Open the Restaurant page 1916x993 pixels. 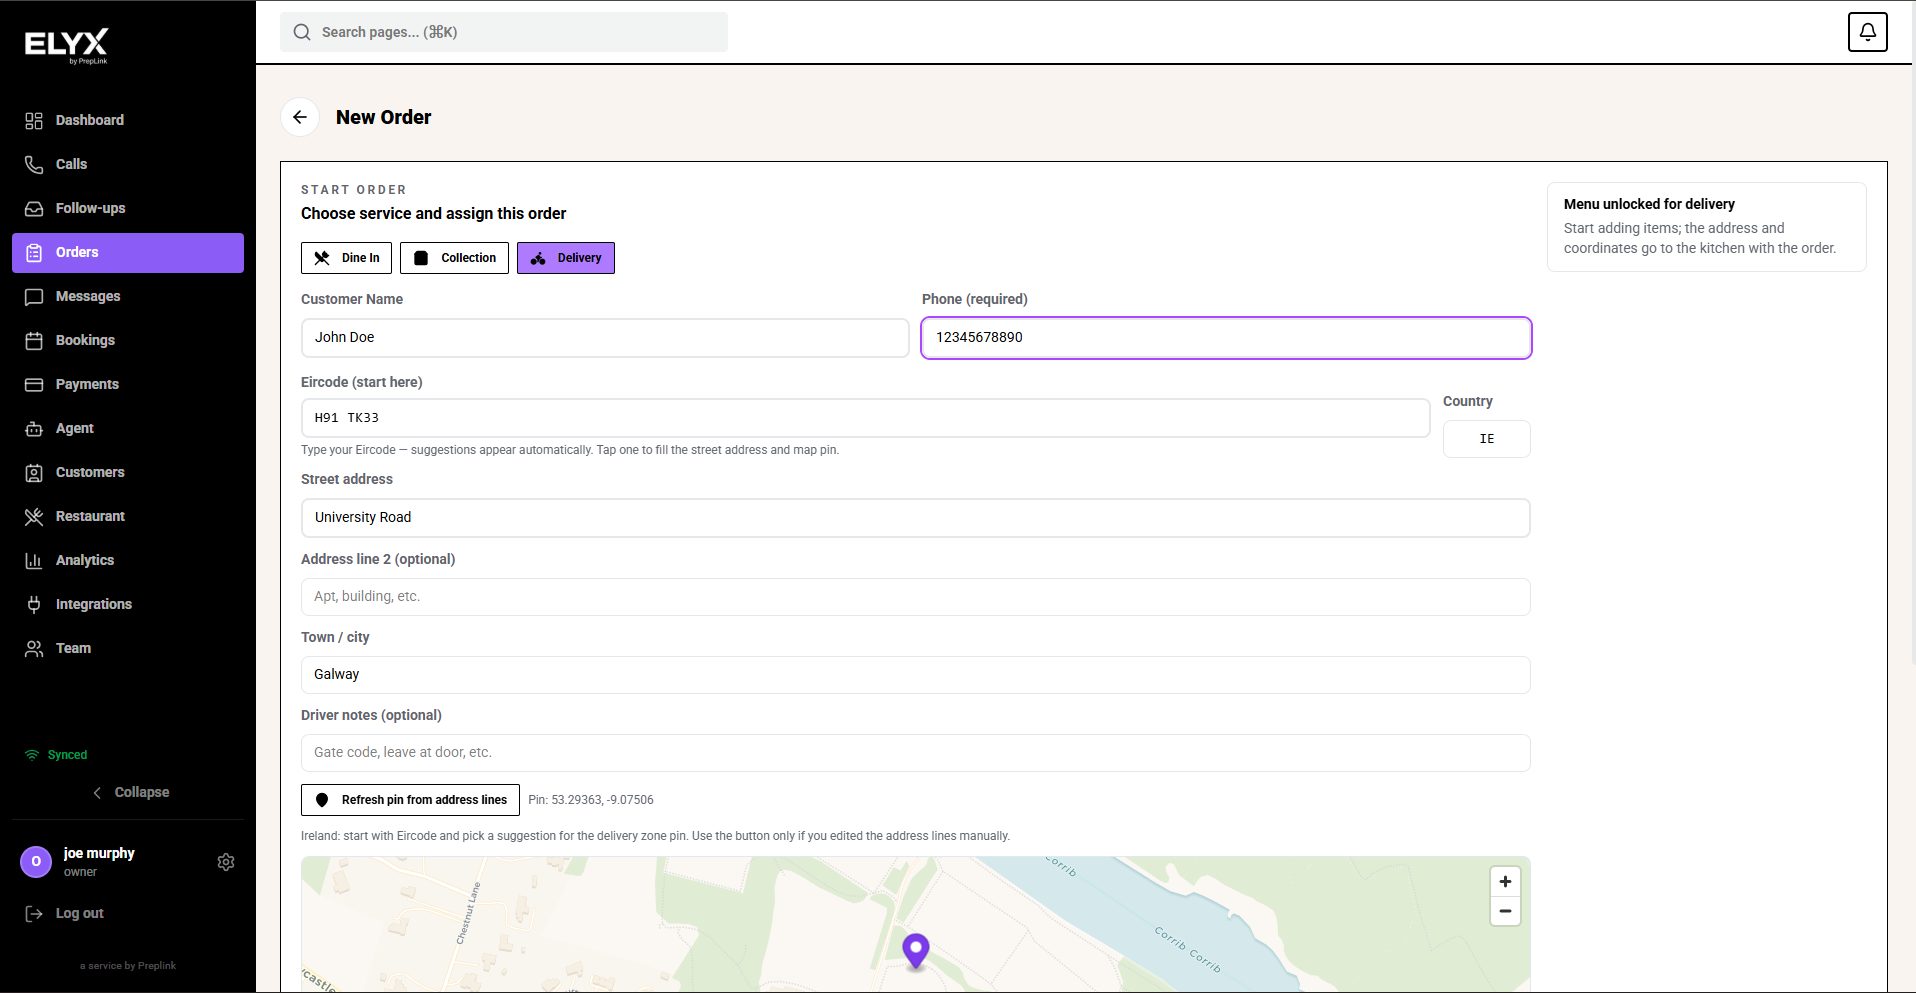(128, 516)
